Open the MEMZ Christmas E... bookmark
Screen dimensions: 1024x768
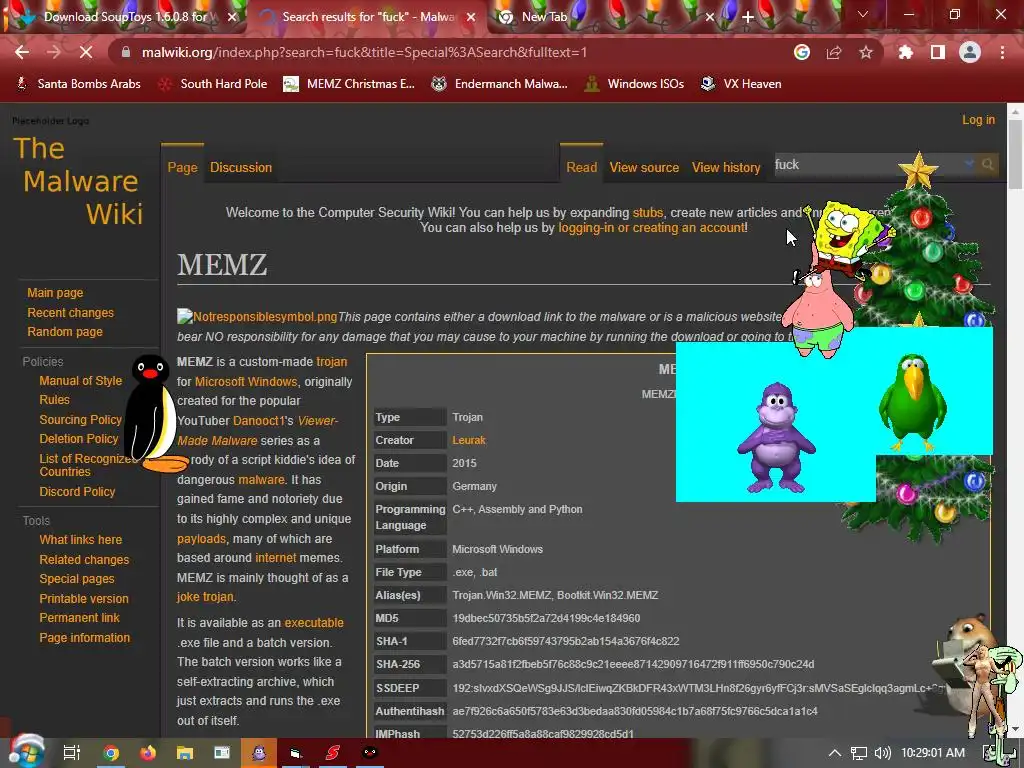pyautogui.click(x=349, y=84)
